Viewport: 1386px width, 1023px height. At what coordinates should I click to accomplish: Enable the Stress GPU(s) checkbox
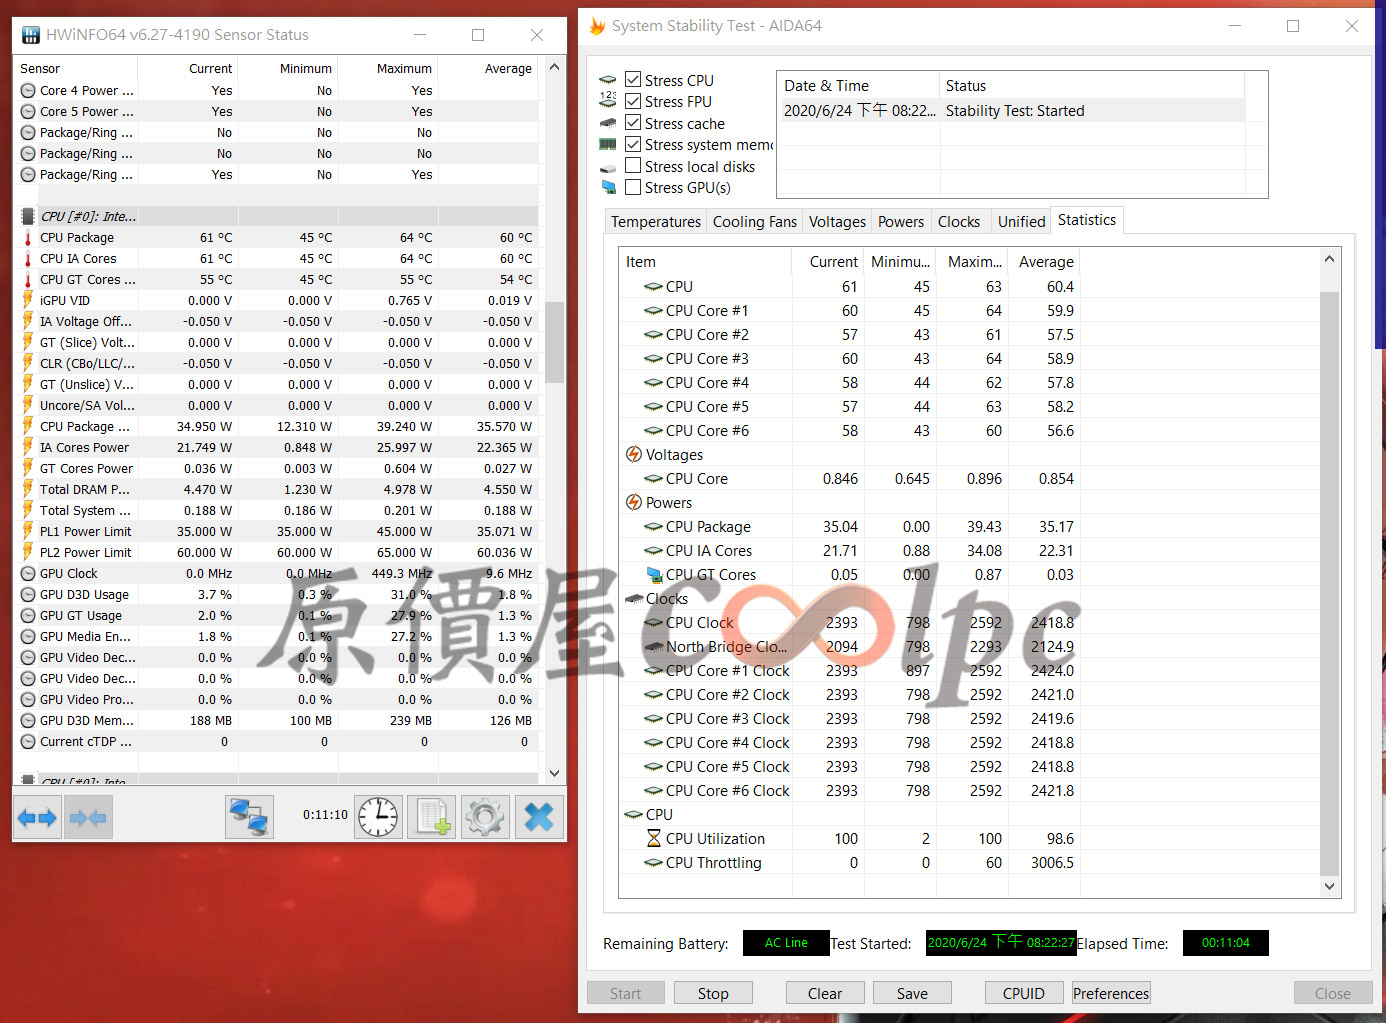pos(633,187)
